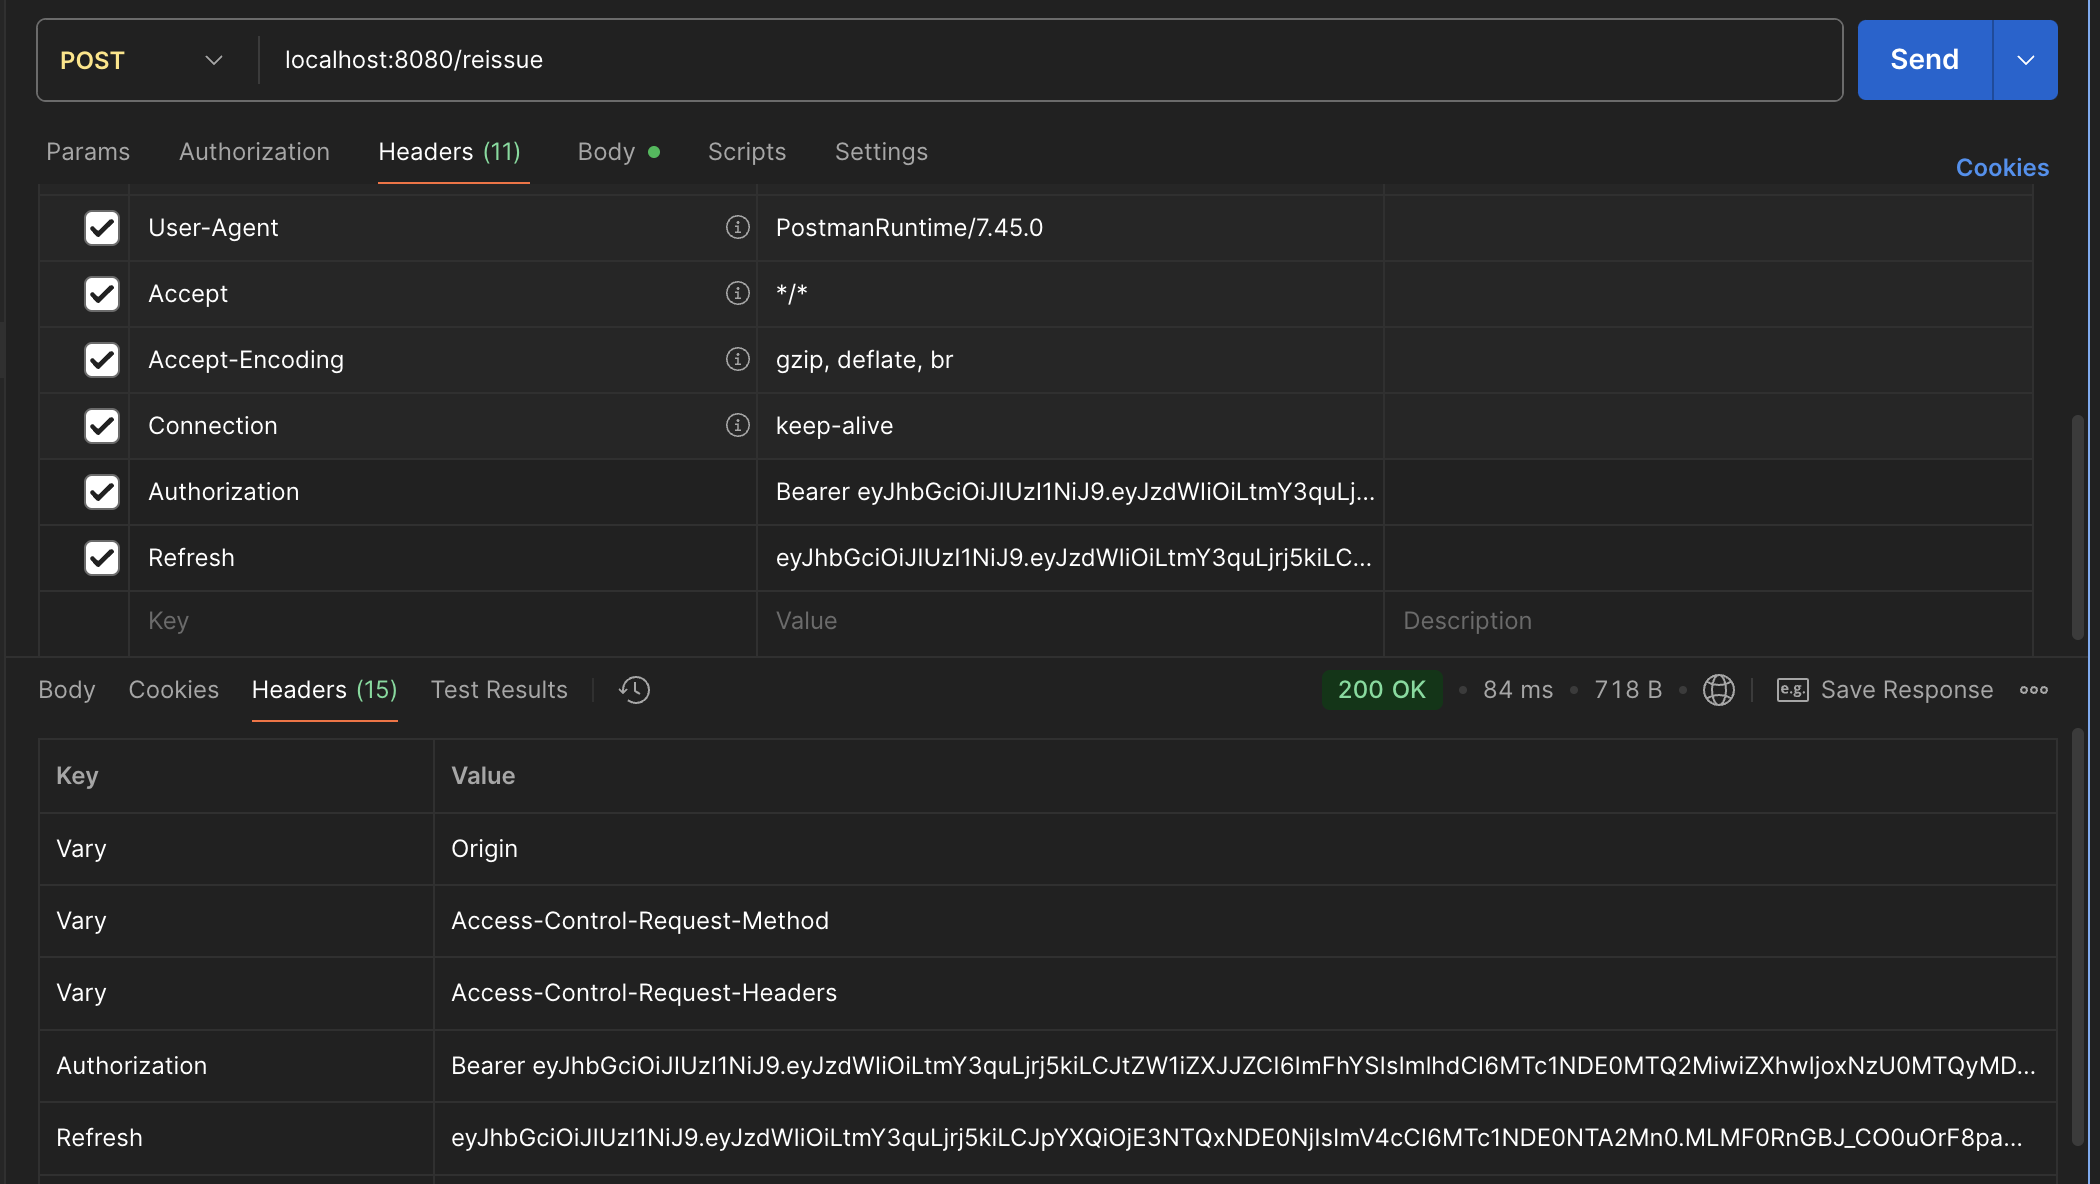Uncheck the Refresh header checkbox
The width and height of the screenshot is (2100, 1184).
(102, 558)
